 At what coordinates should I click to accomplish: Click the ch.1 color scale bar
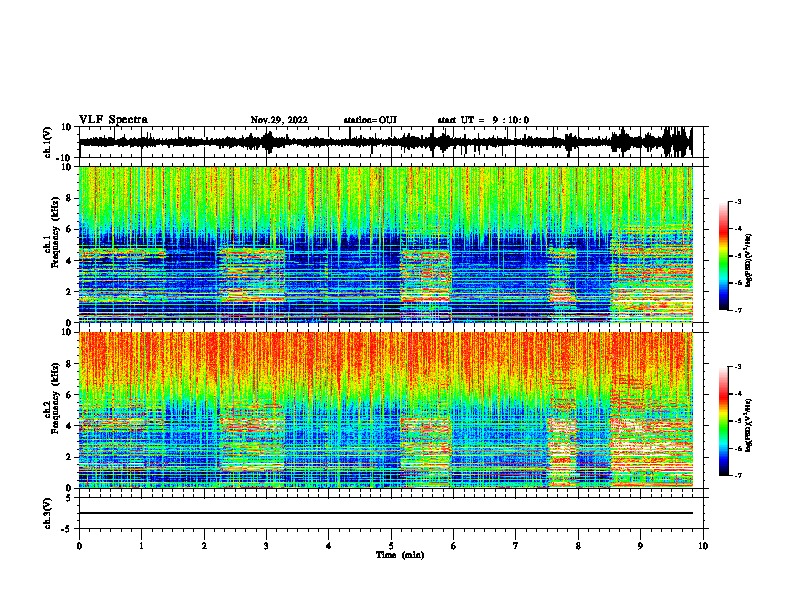click(724, 256)
